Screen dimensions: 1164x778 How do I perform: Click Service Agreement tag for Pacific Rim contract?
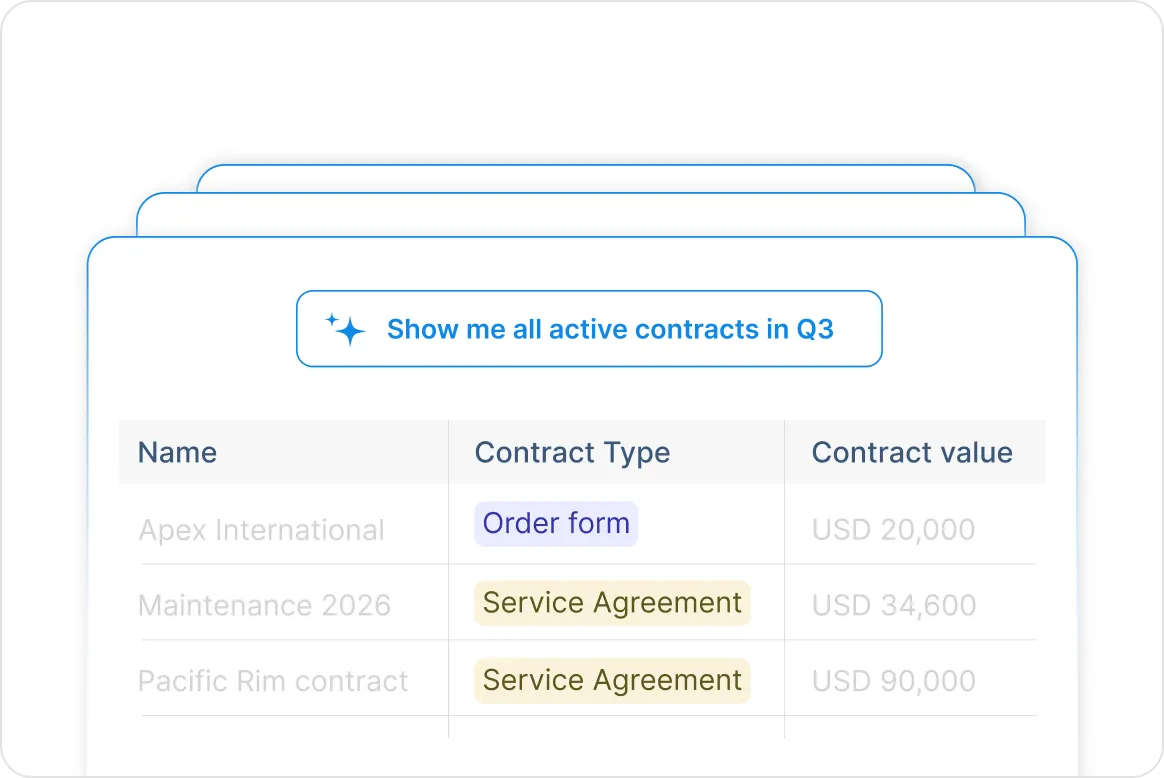tap(612, 680)
